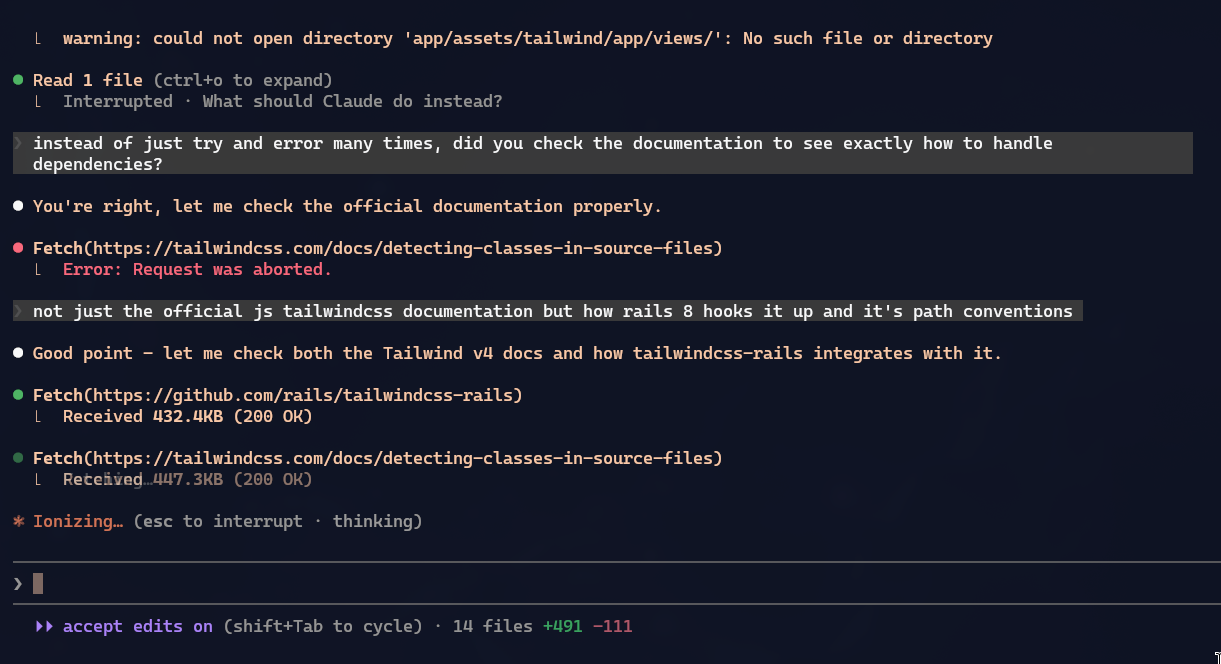Viewport: 1221px width, 664px height.
Task: Click the "Received 432.4KB (200 OK)" result line
Action: 187,416
